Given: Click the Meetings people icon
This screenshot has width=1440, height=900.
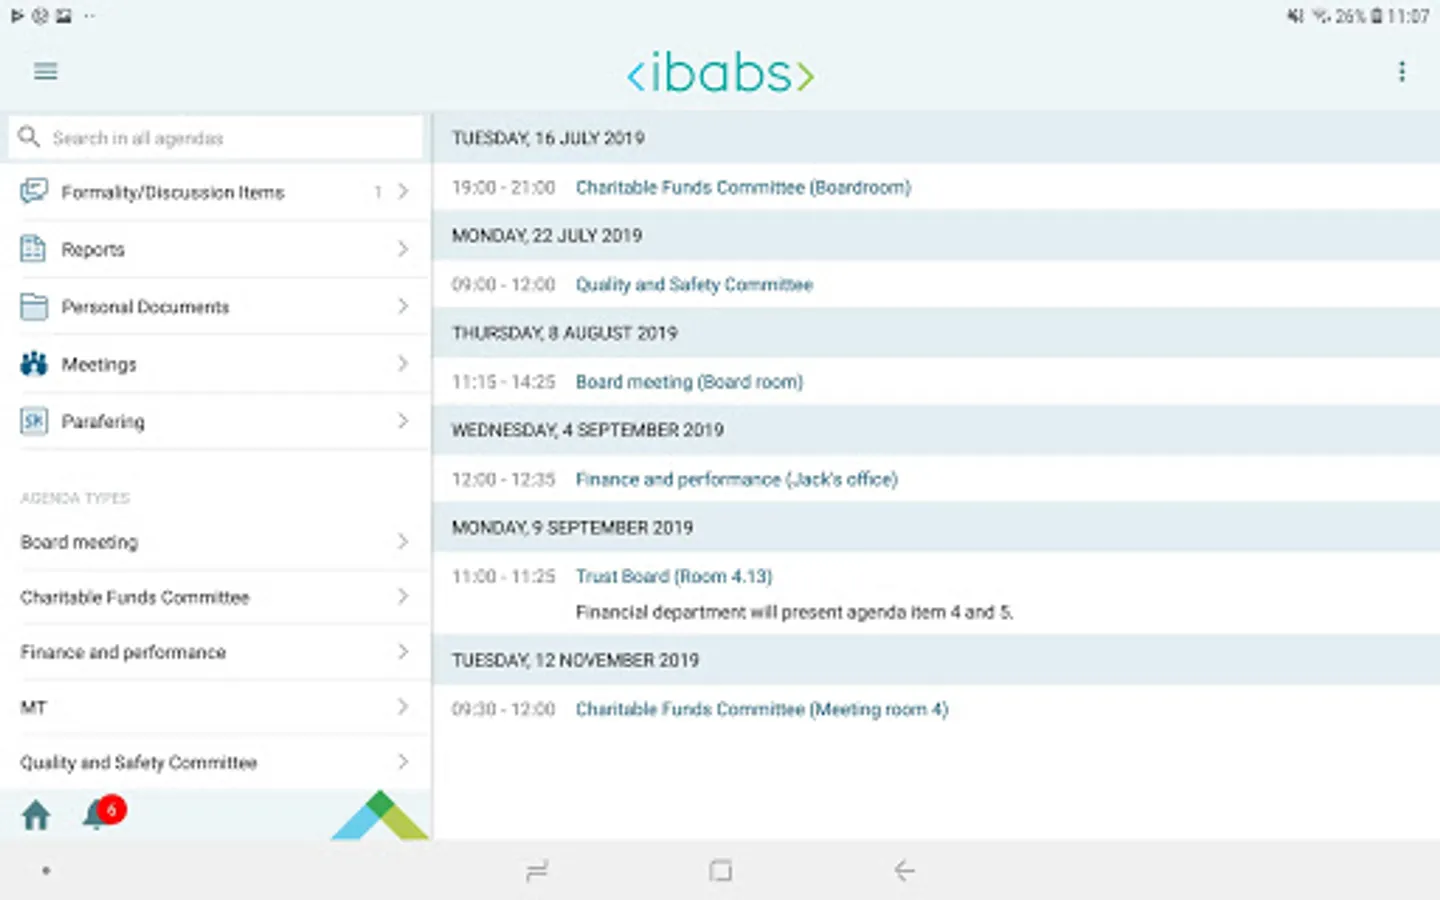Looking at the screenshot, I should (34, 364).
